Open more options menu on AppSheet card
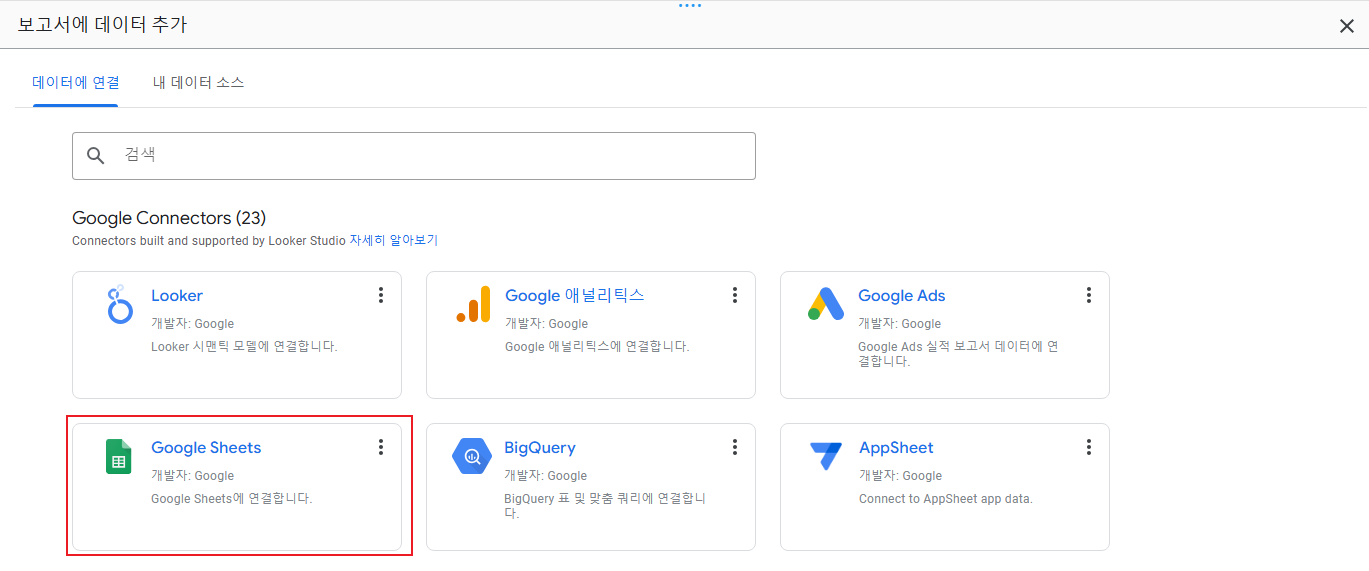The image size is (1369, 571). (x=1089, y=447)
